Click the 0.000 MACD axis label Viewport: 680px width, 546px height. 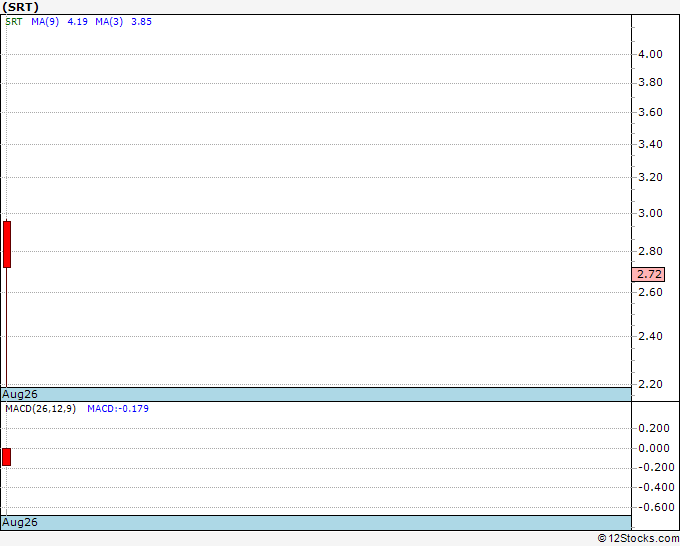tap(654, 448)
